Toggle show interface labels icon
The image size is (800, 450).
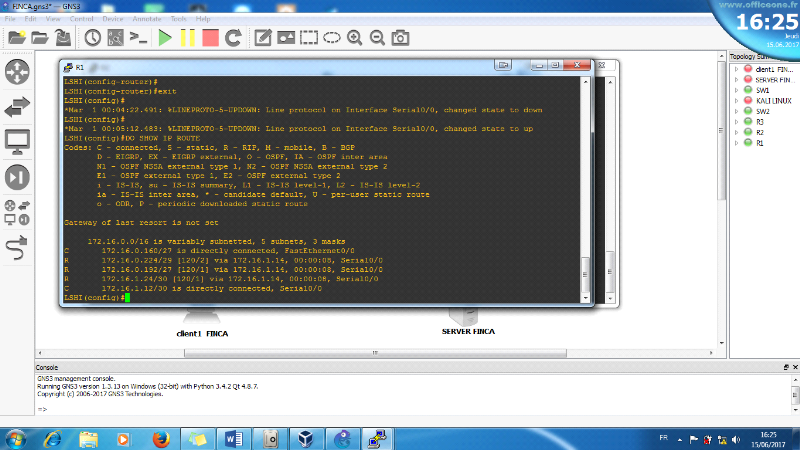pos(115,38)
